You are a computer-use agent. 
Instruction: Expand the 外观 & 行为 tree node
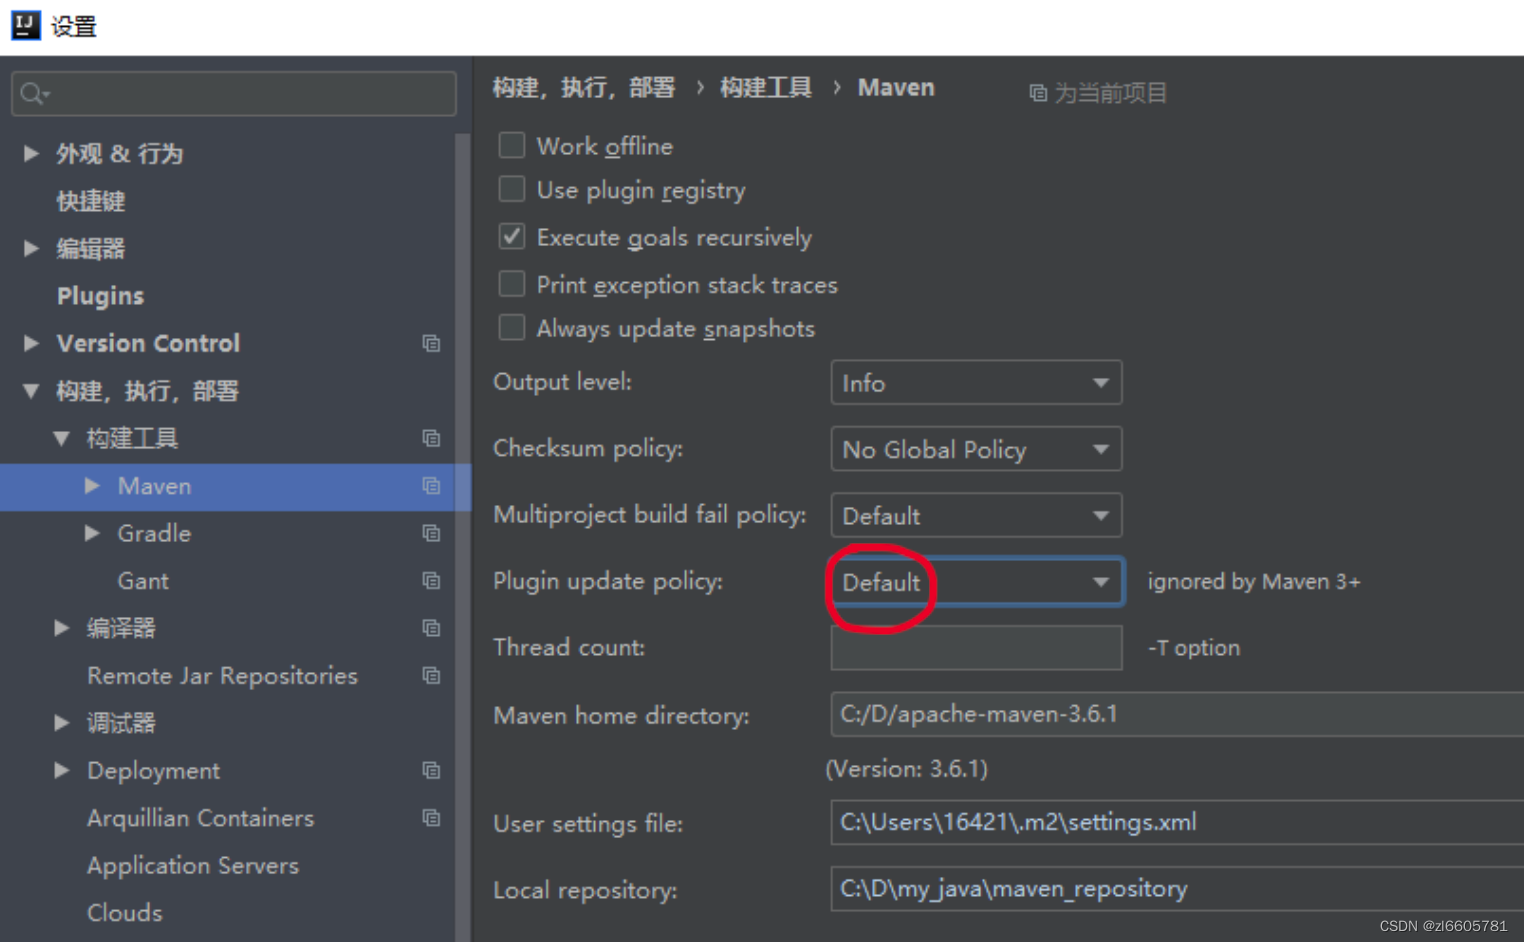[31, 153]
